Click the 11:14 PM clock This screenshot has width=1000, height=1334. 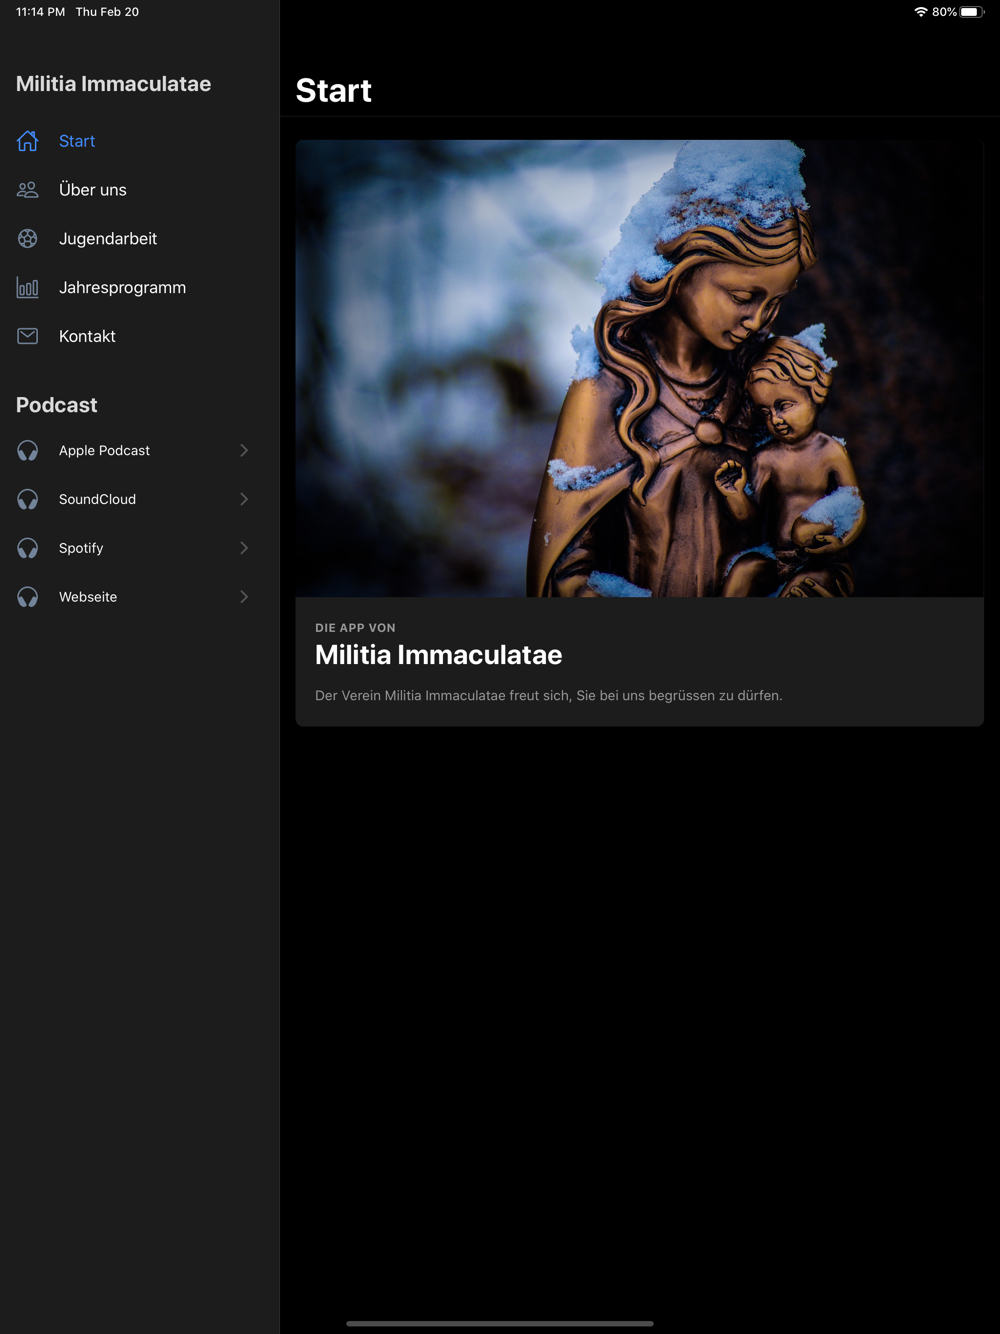point(40,12)
